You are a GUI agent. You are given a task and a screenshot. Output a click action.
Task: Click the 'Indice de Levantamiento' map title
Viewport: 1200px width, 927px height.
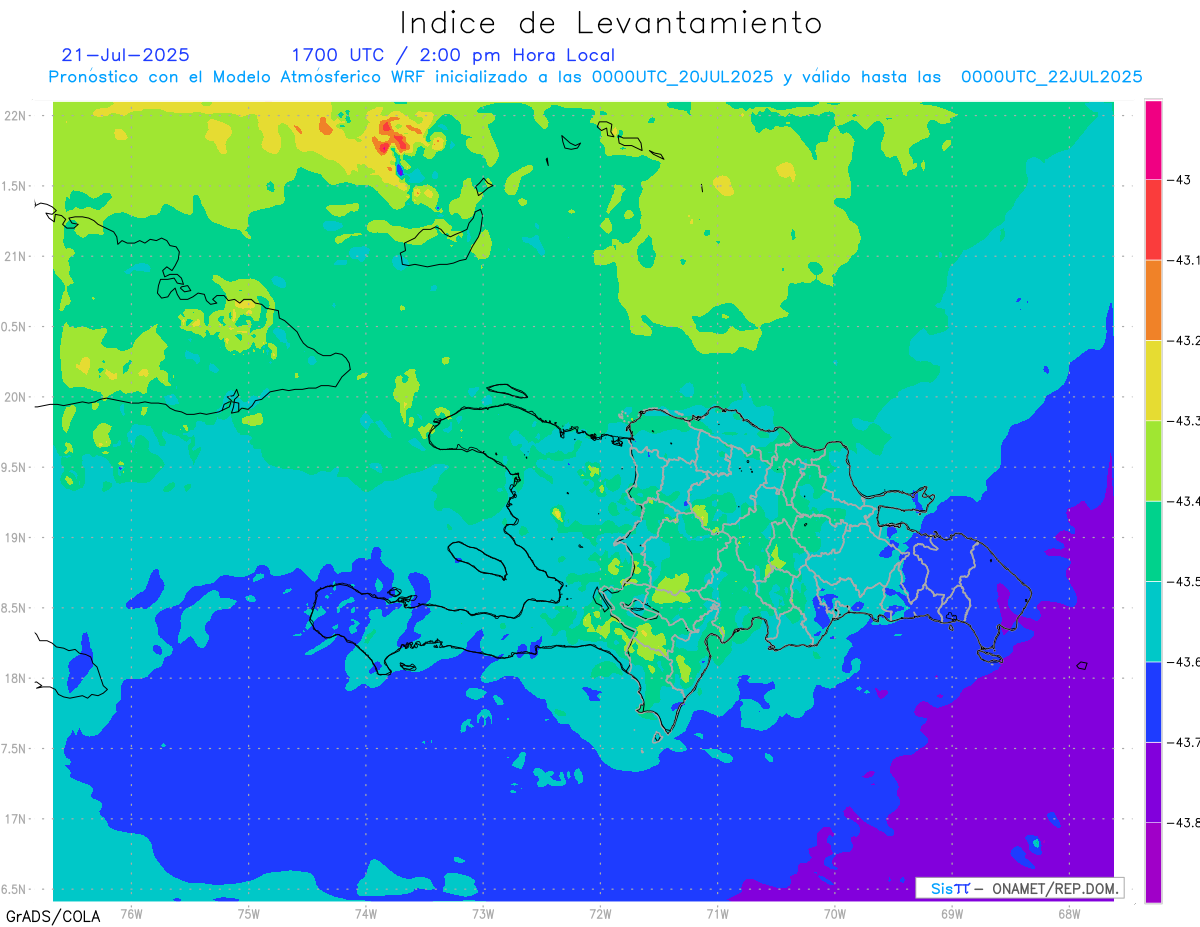tap(610, 22)
